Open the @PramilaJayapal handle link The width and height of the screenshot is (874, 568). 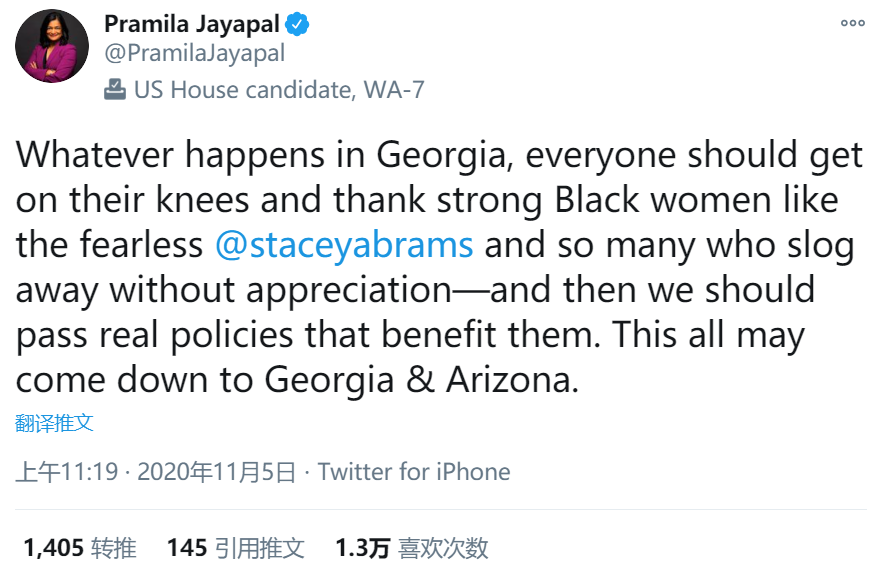(194, 53)
